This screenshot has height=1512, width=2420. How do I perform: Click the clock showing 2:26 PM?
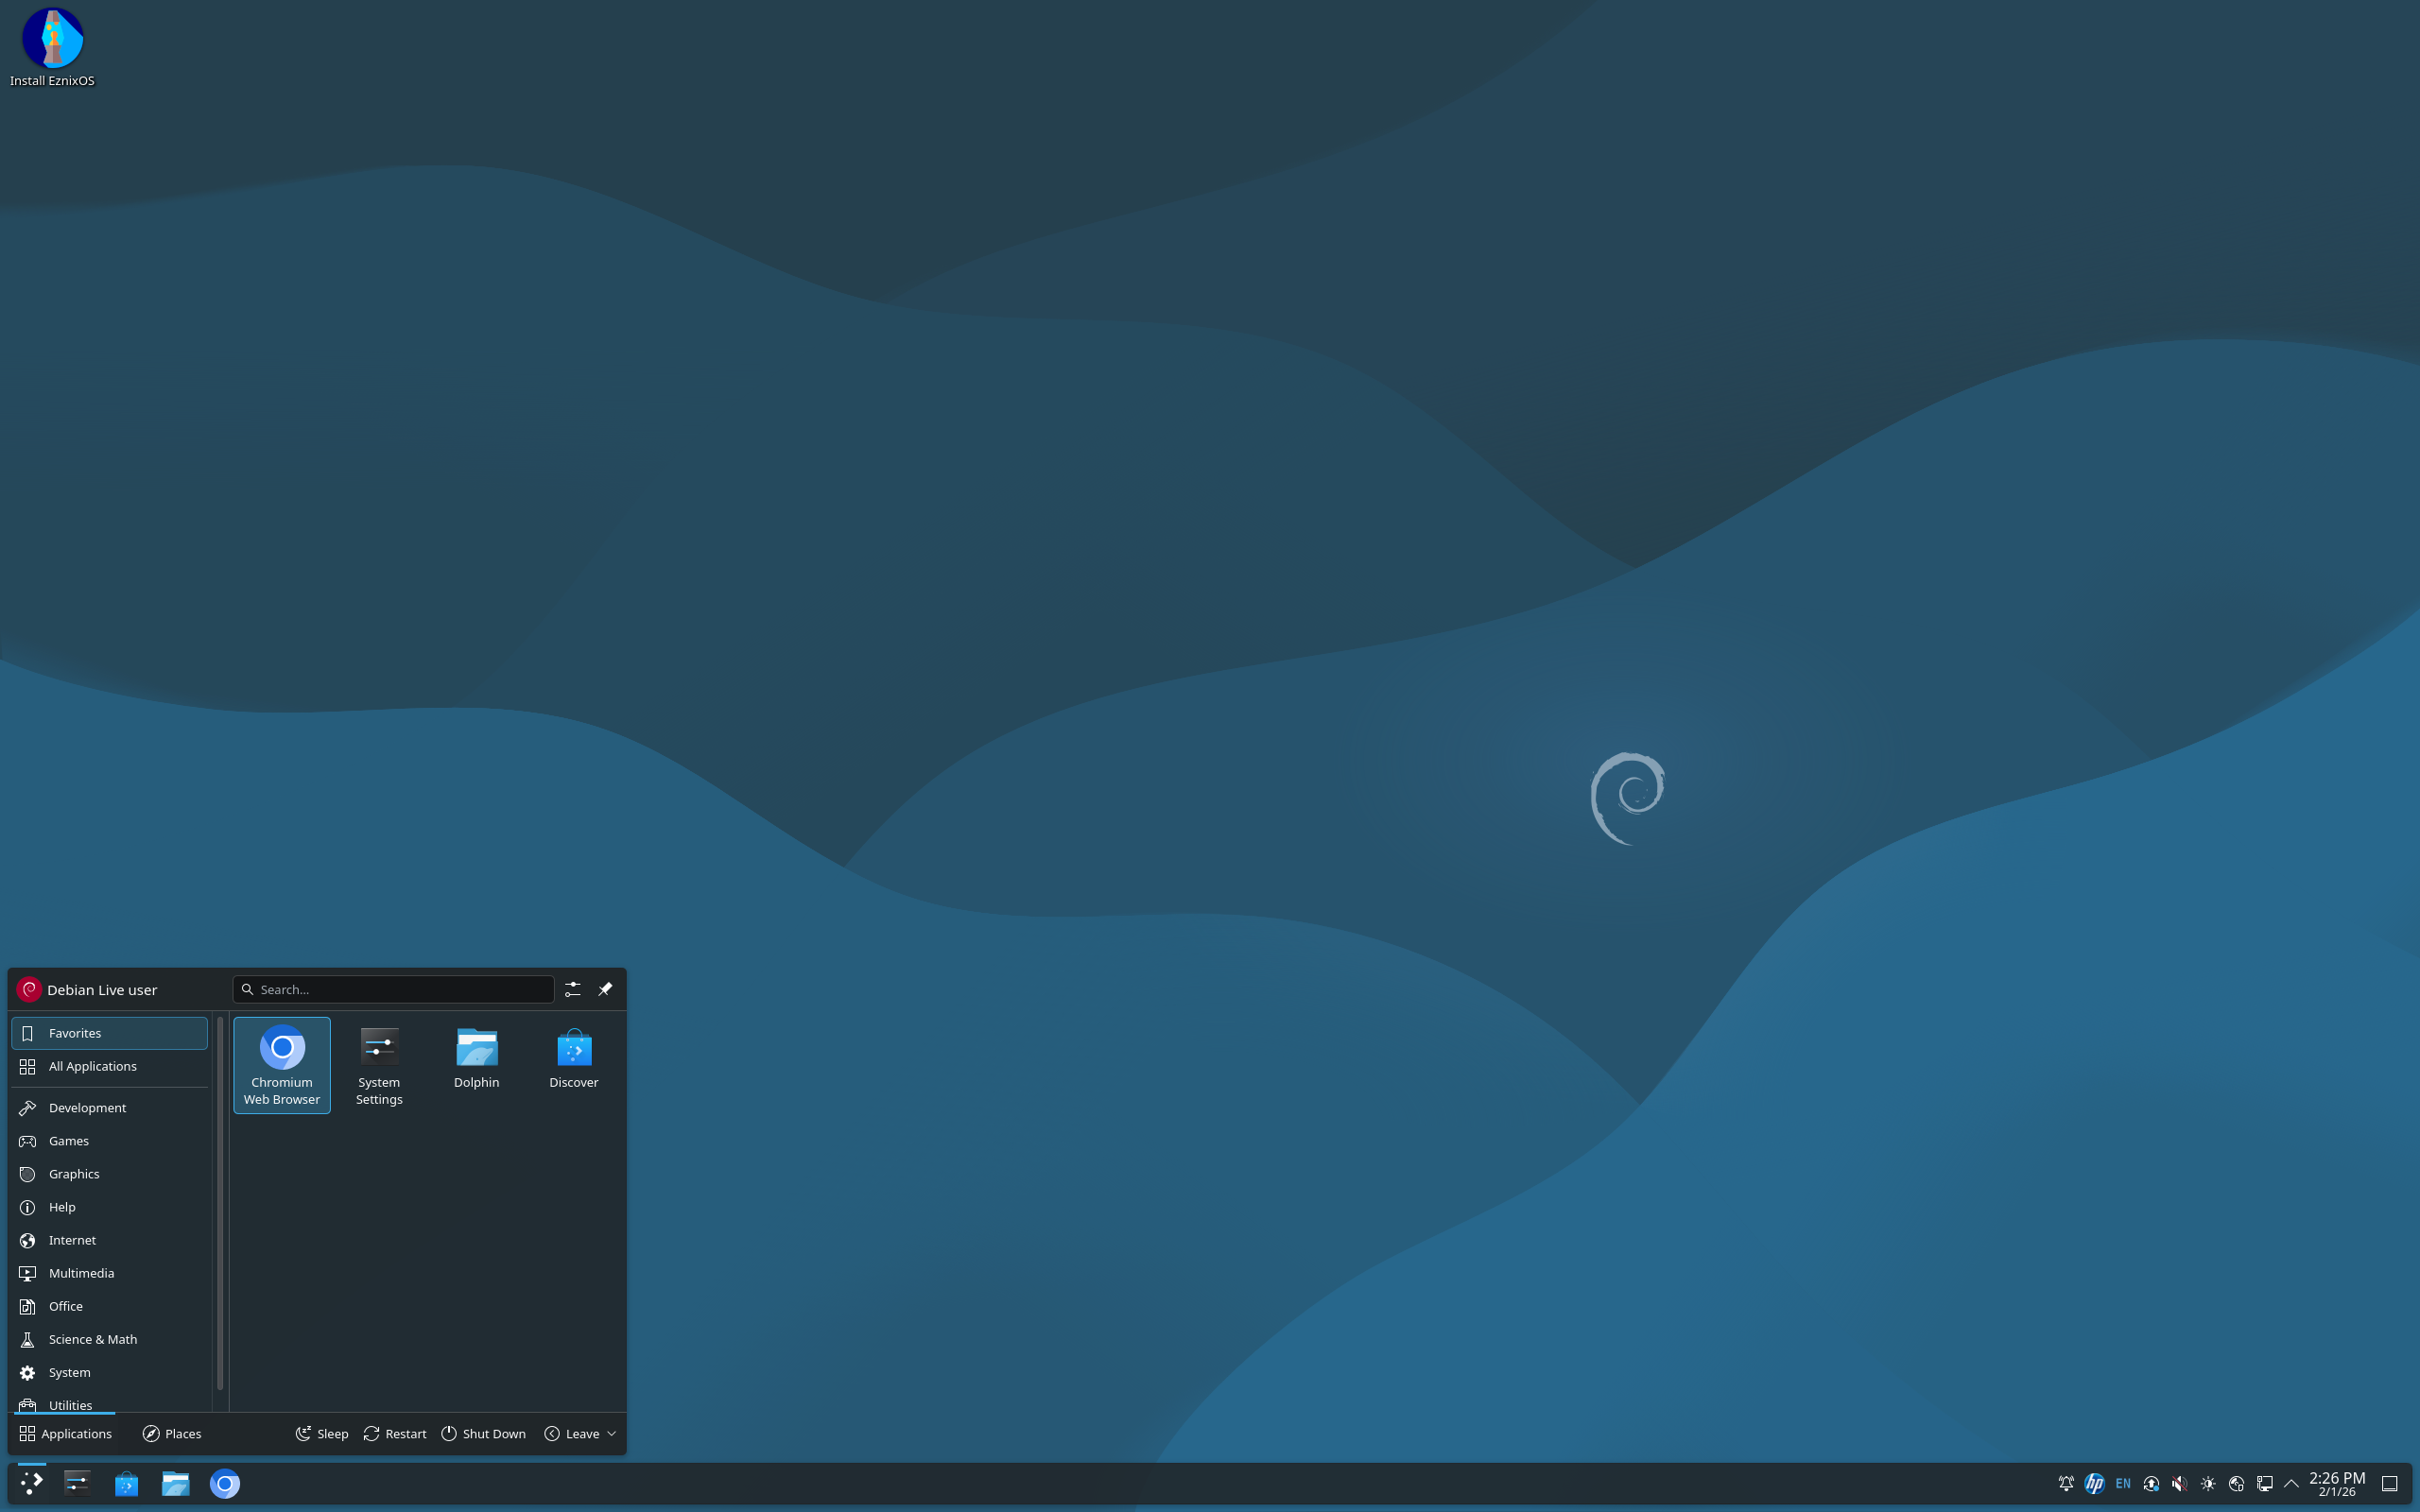2337,1483
